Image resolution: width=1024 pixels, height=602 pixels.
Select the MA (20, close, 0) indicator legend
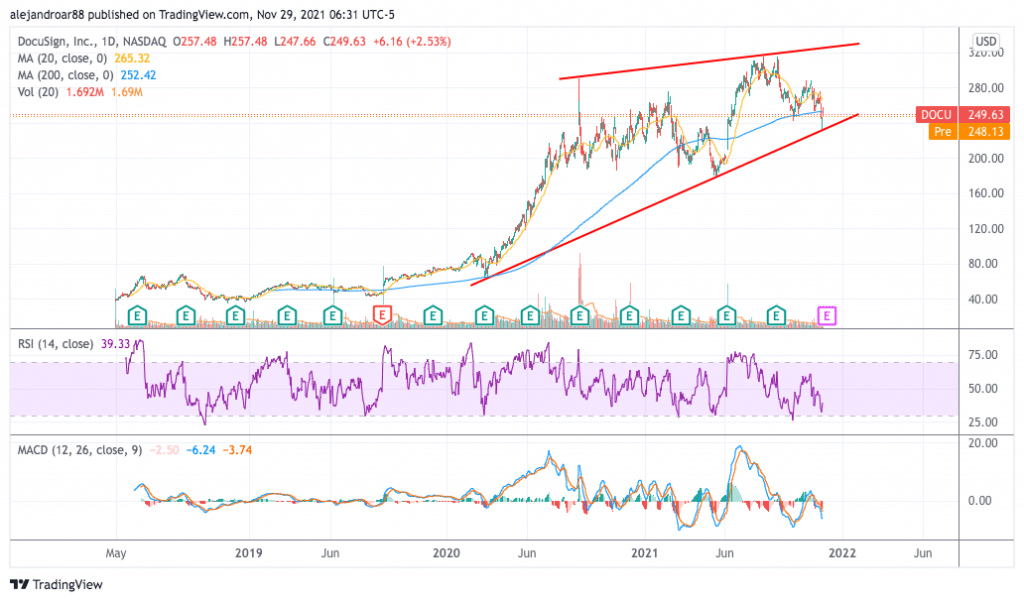coord(63,58)
